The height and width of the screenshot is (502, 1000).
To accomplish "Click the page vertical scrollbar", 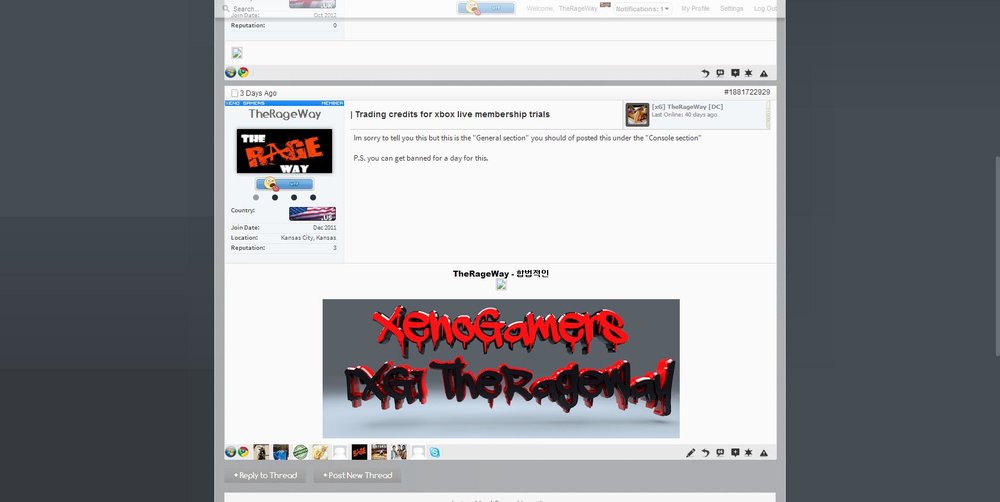I will 997,255.
